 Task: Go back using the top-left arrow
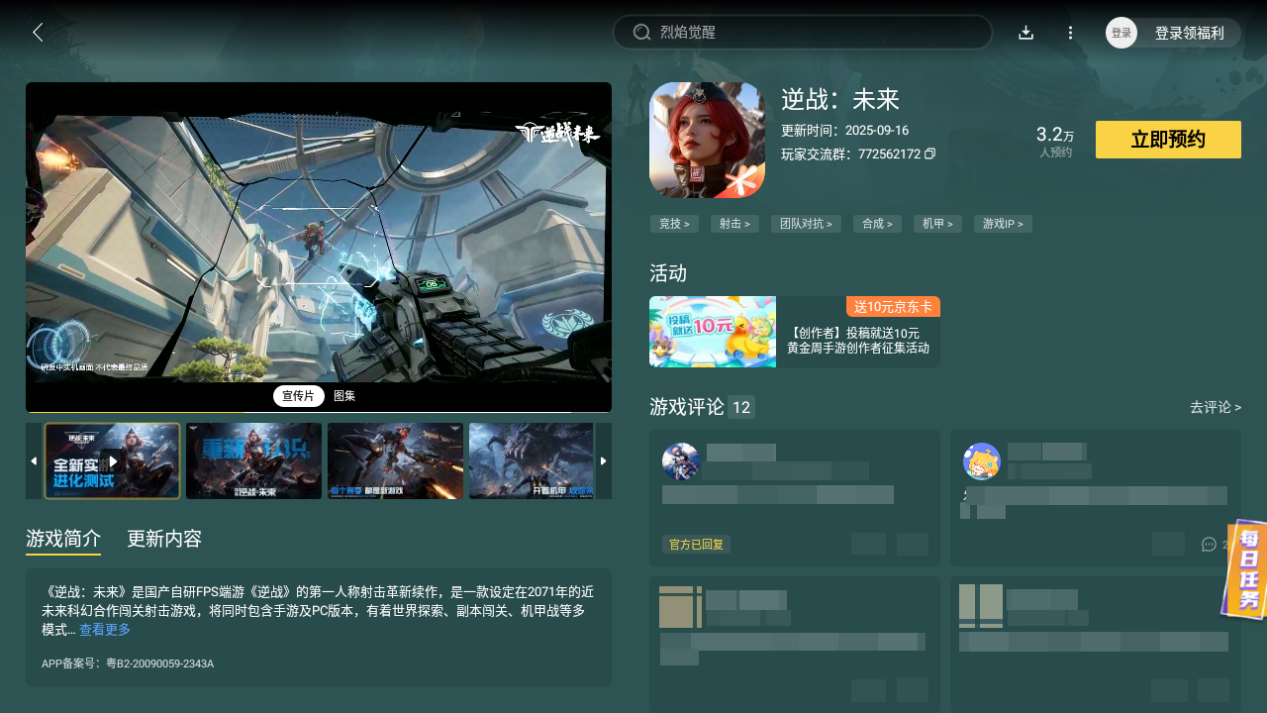click(38, 32)
